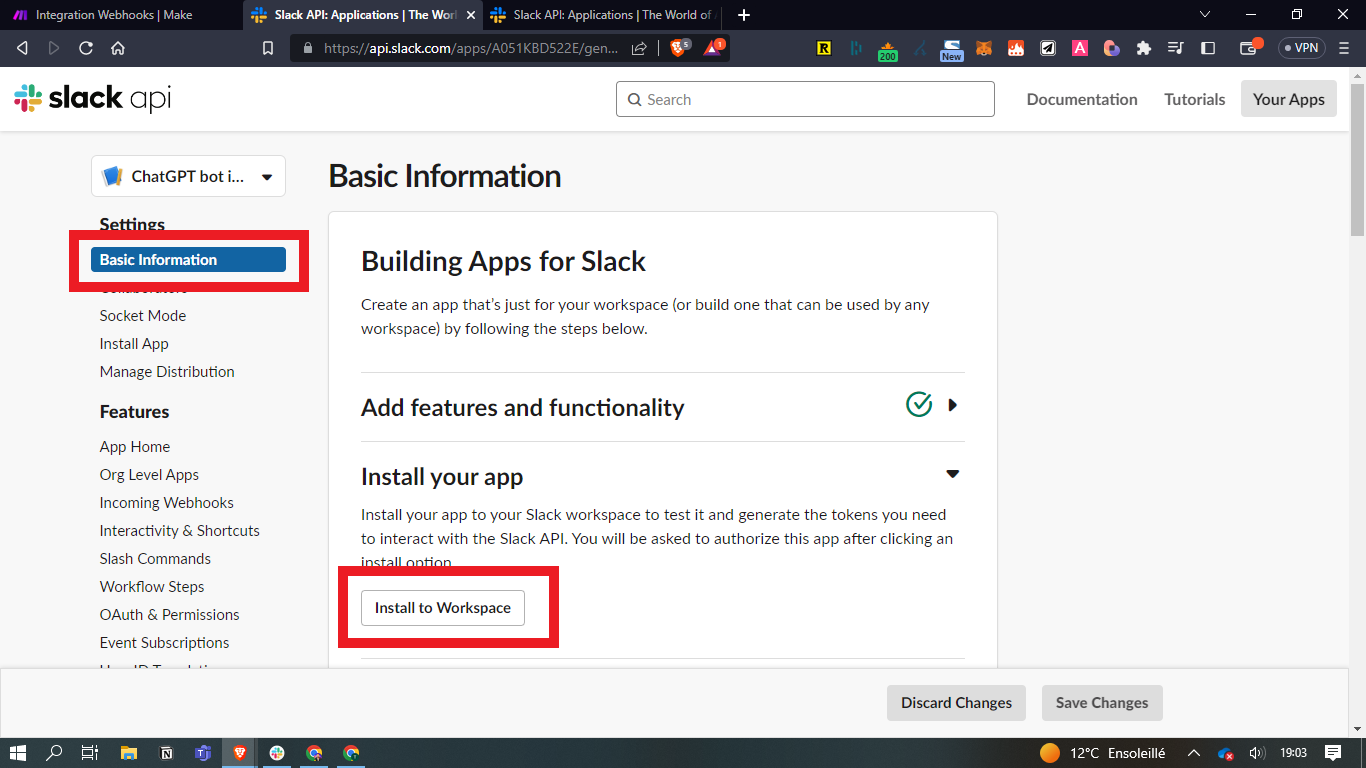Open the ChatGPT bot app selector dropdown

click(x=188, y=176)
